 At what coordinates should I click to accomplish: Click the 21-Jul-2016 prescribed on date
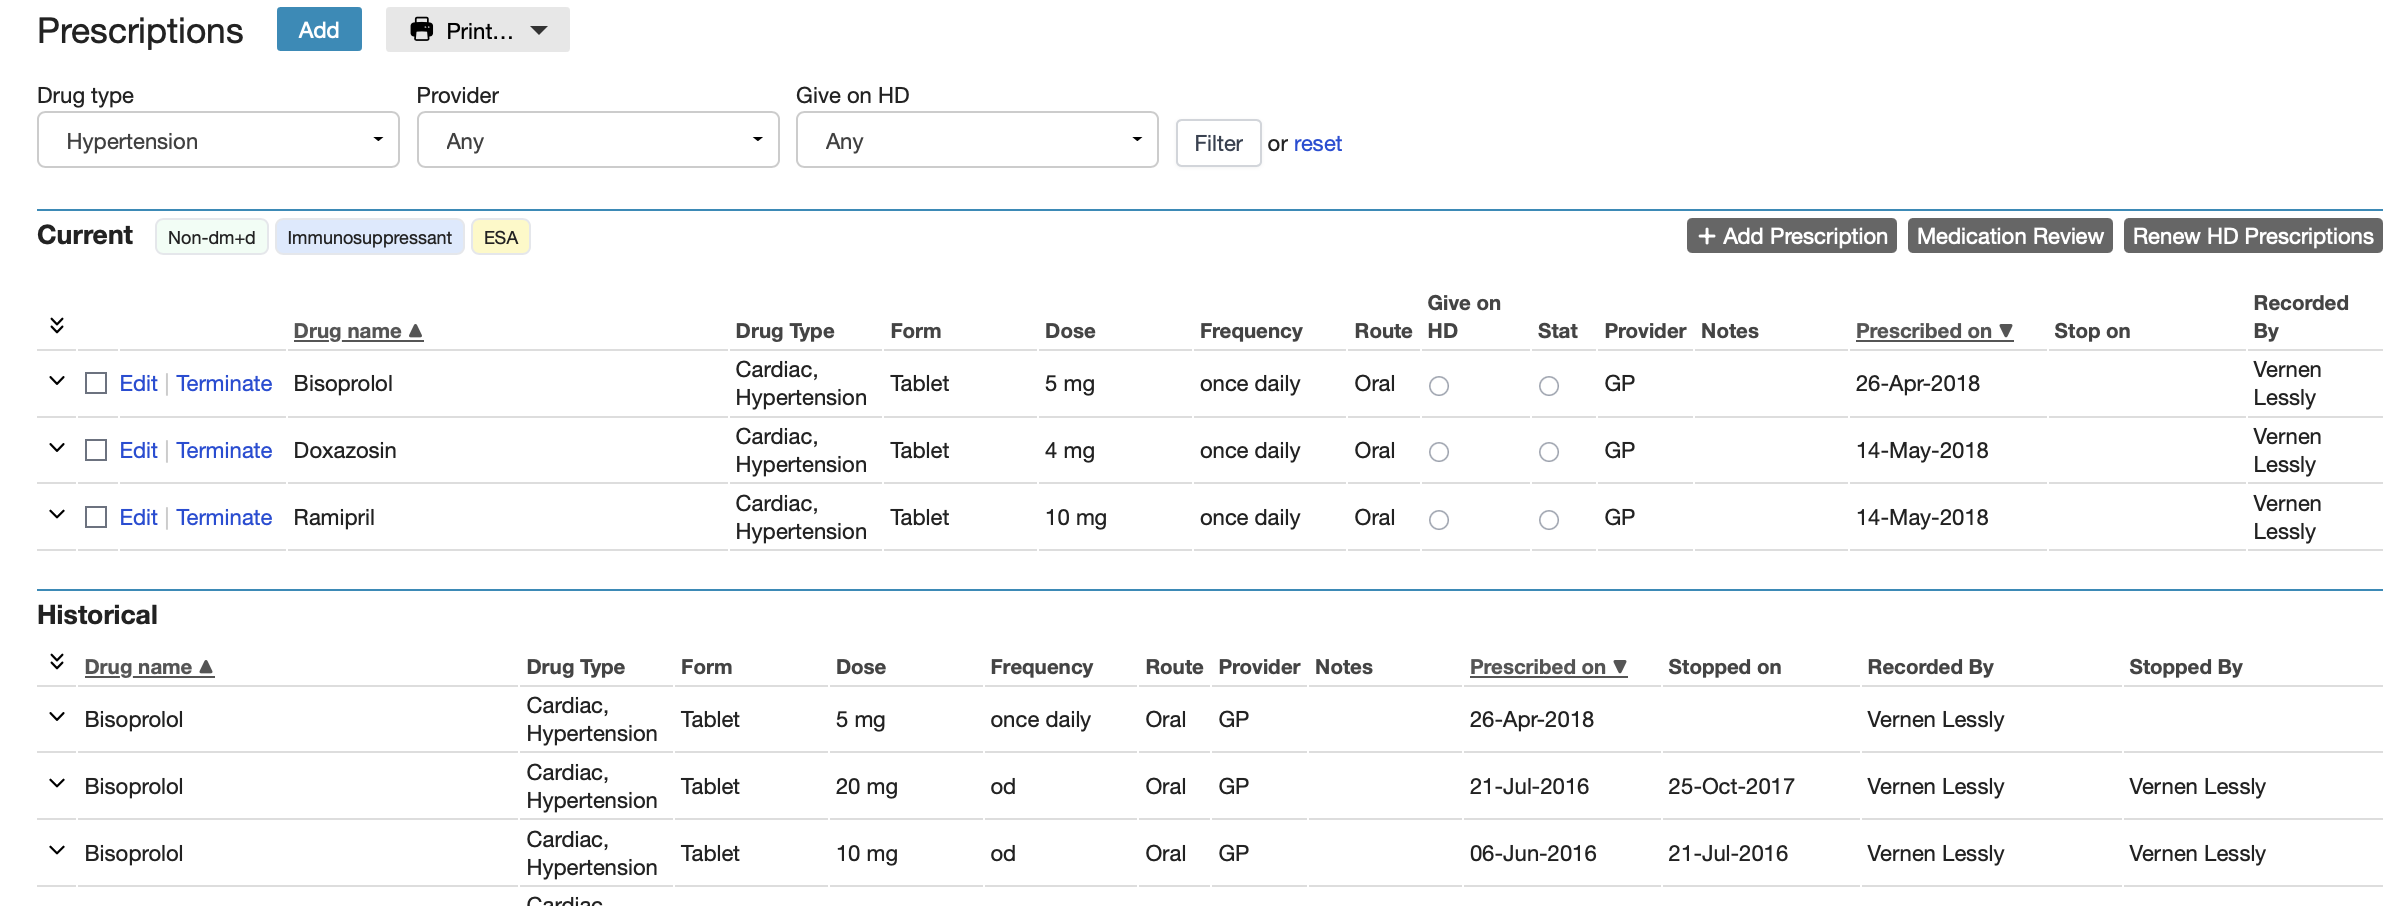coord(1529,786)
